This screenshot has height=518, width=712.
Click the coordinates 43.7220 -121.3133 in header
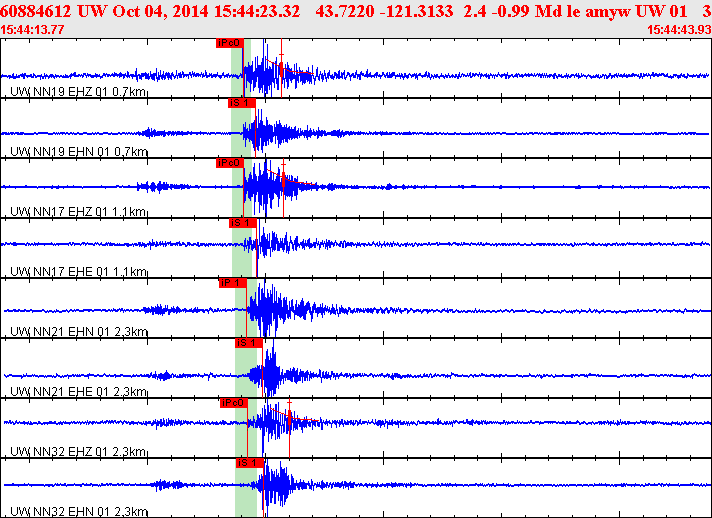(384, 11)
